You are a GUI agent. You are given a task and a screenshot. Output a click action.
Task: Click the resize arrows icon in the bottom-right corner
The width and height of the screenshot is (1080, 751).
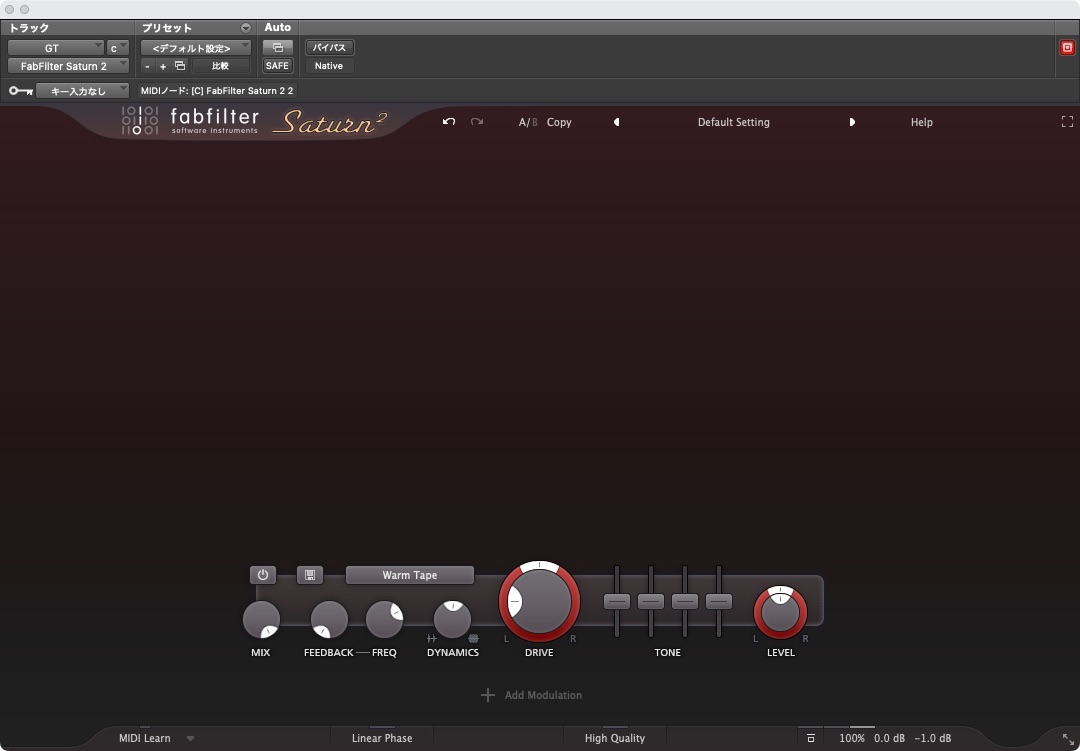[1068, 739]
